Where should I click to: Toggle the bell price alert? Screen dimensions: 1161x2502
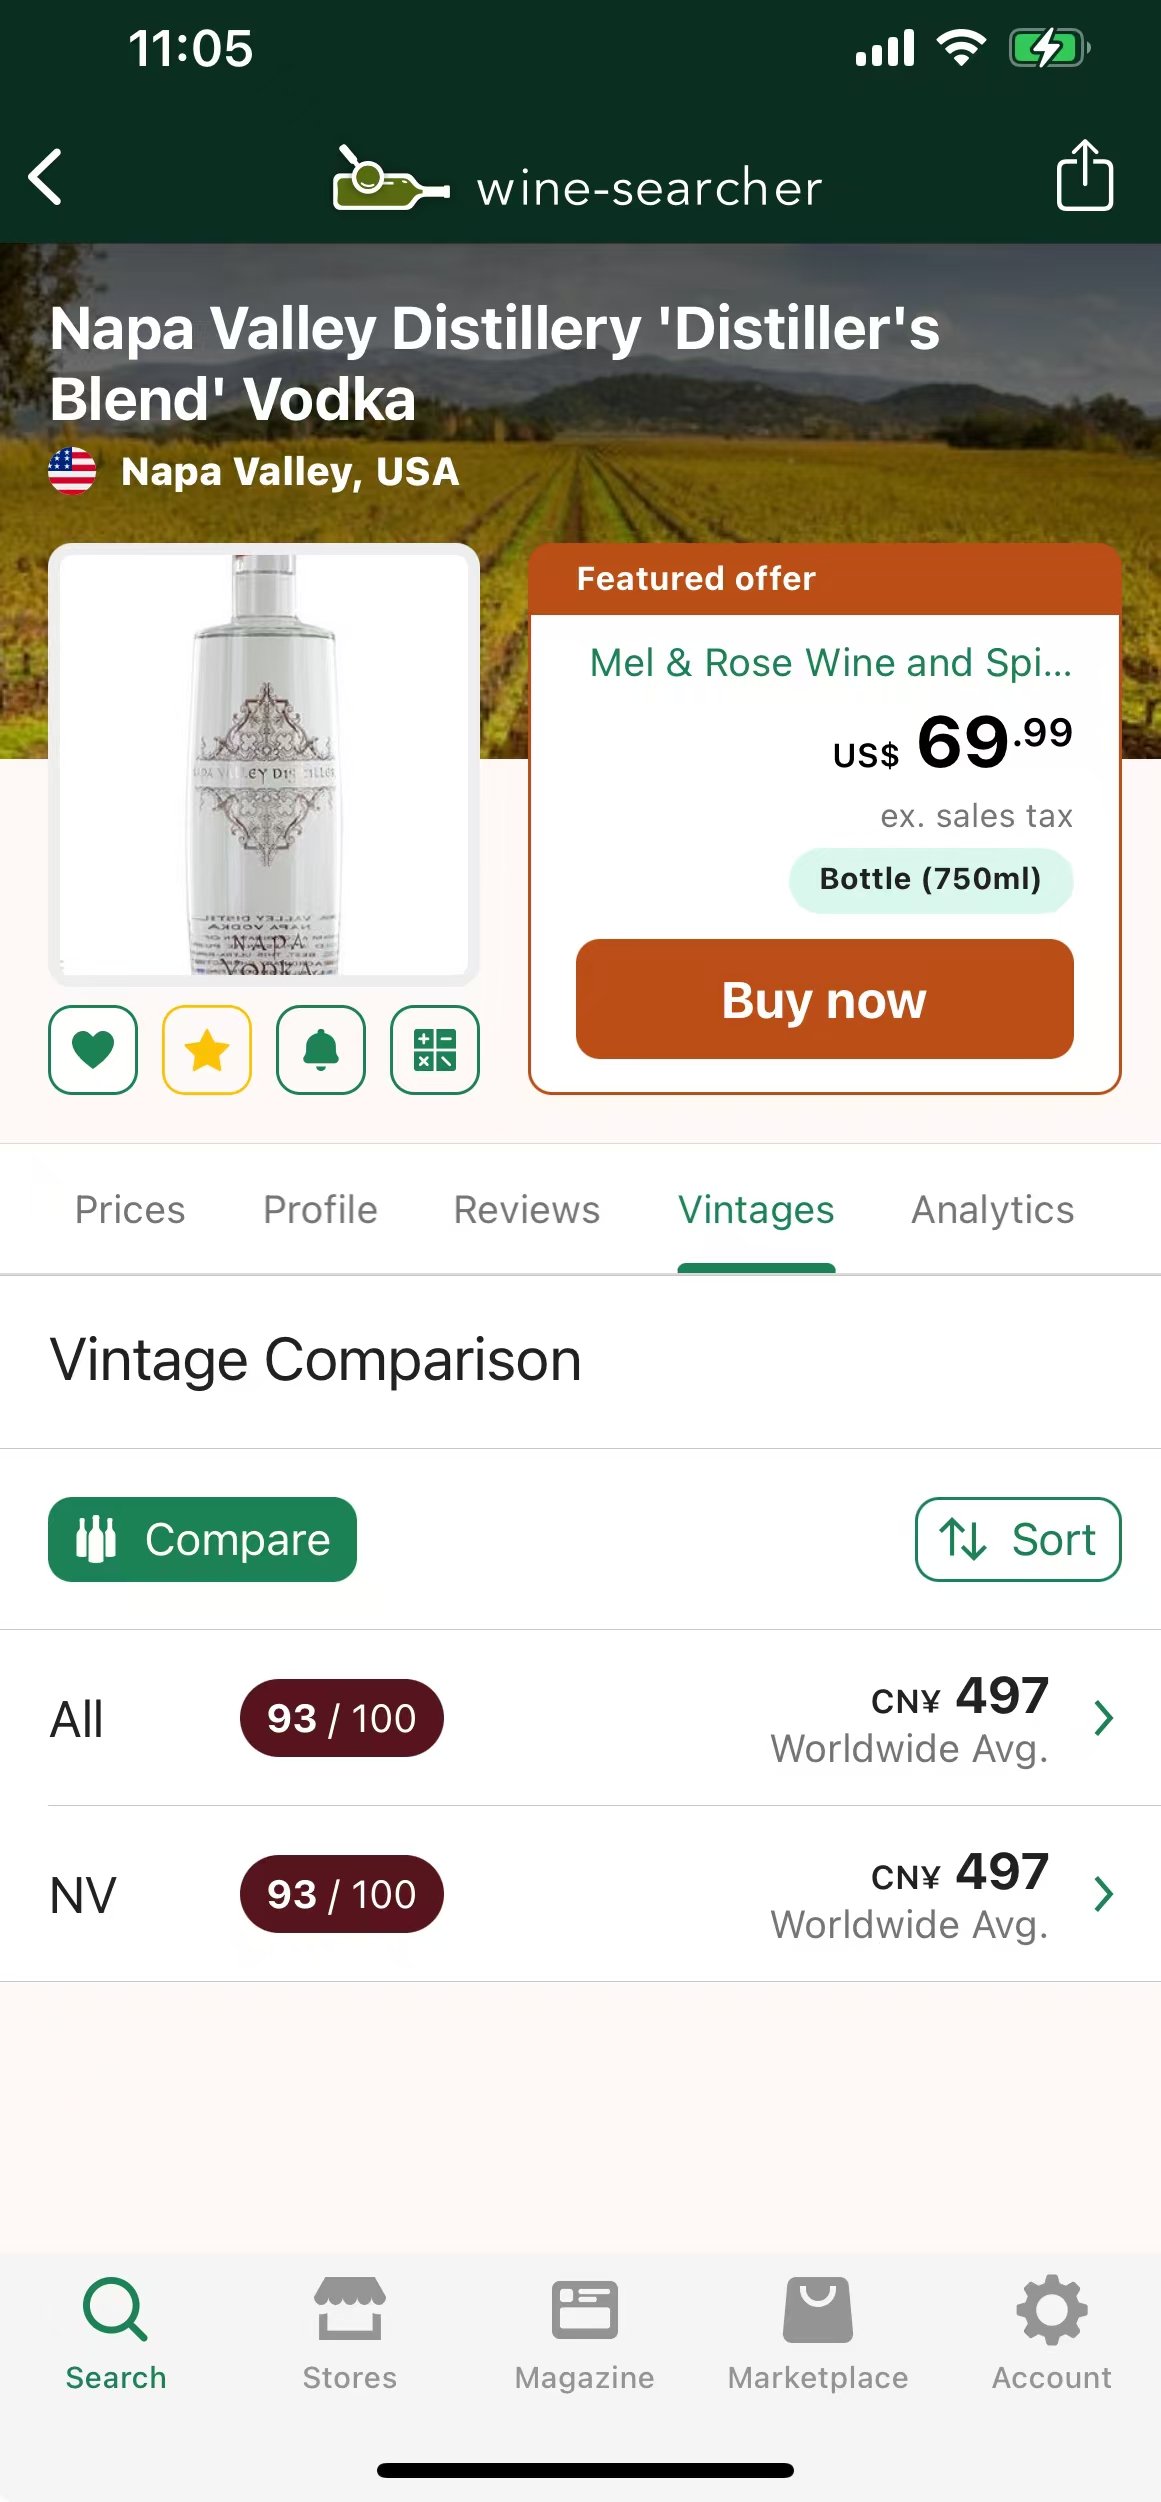coord(321,1050)
